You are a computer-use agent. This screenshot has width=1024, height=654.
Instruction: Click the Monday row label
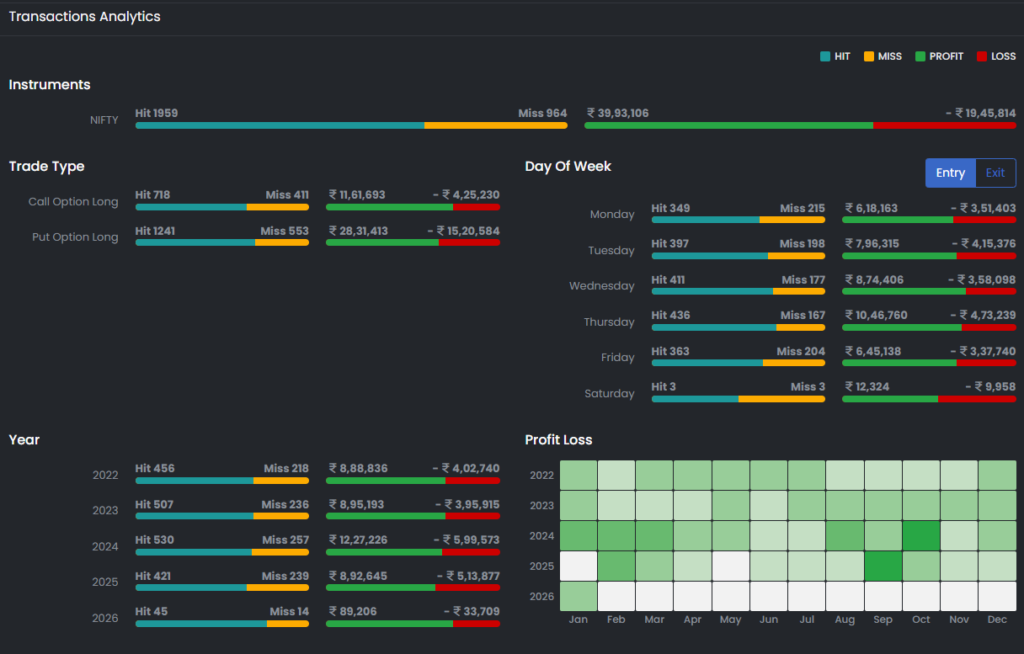pos(612,214)
